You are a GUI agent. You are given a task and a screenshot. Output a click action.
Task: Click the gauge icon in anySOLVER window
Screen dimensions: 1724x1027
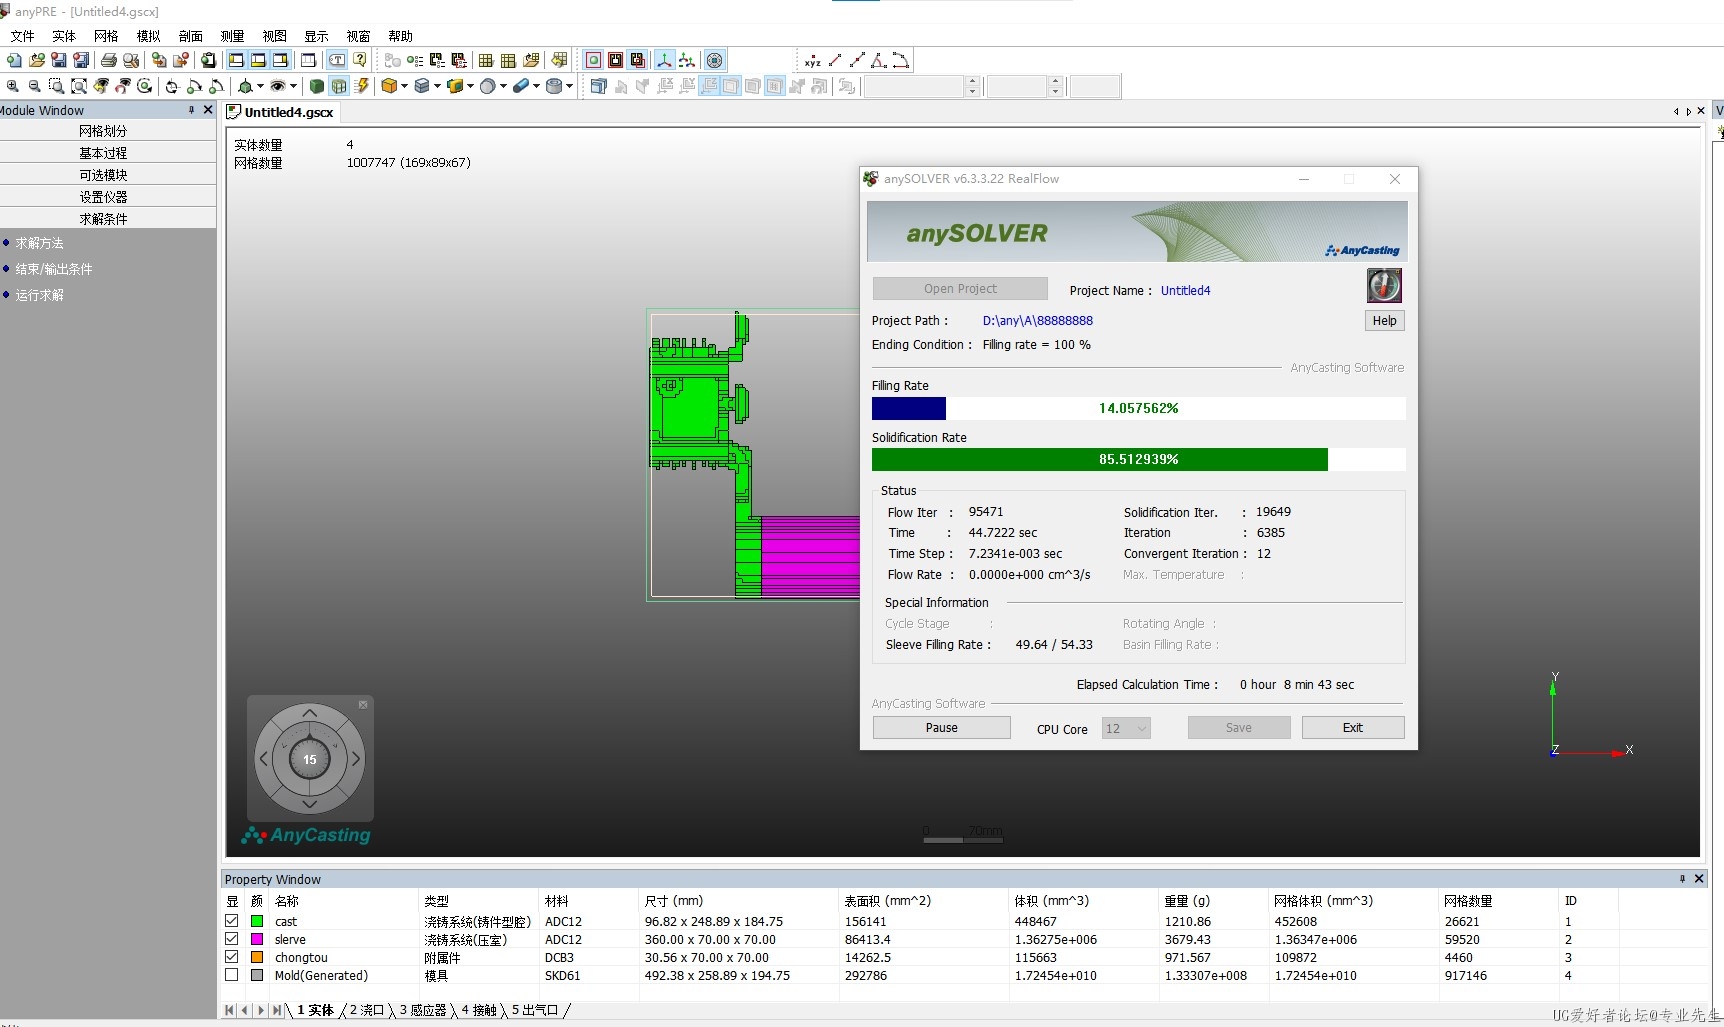pyautogui.click(x=1384, y=286)
